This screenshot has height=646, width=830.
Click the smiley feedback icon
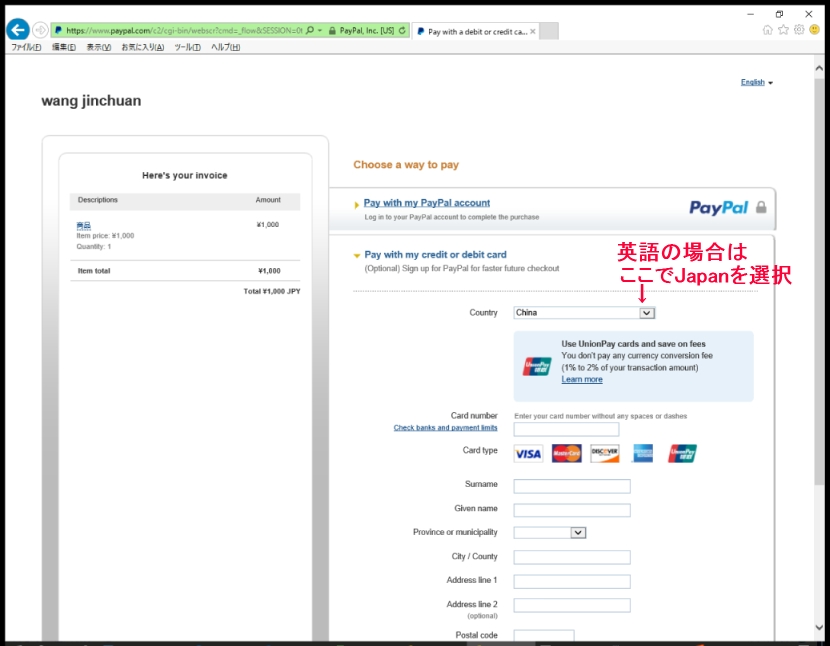point(815,30)
